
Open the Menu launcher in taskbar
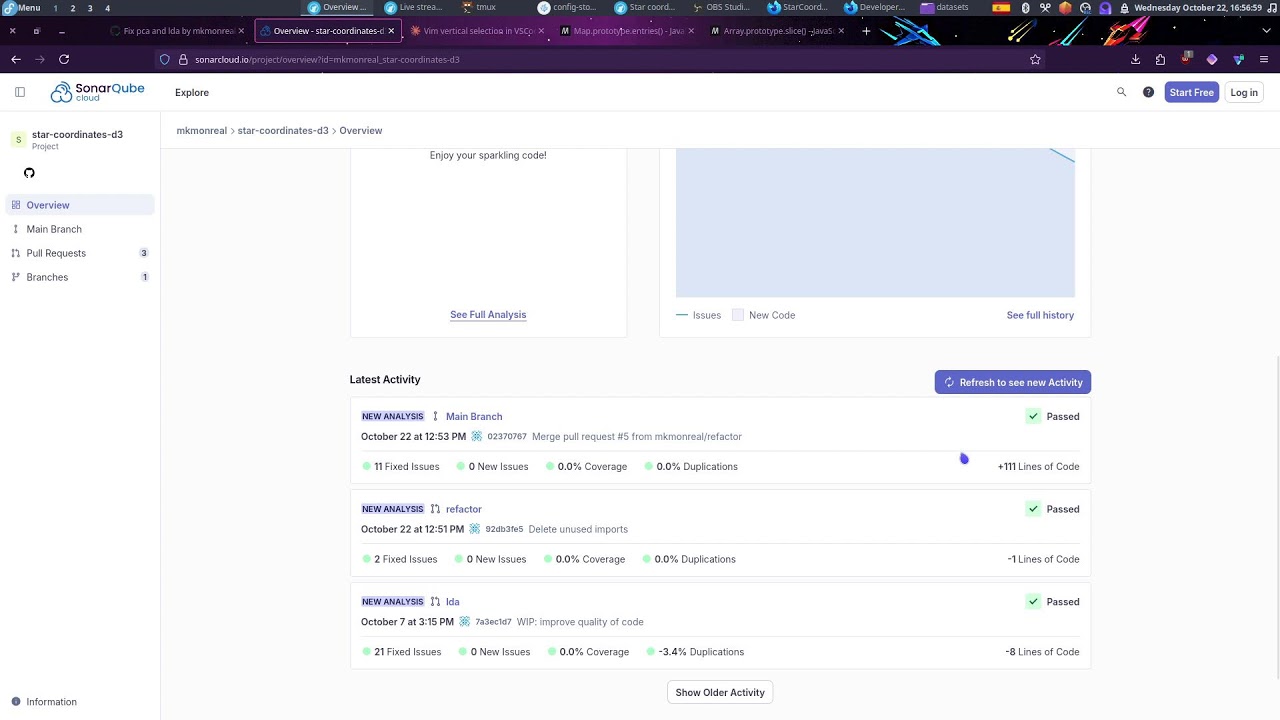22,8
